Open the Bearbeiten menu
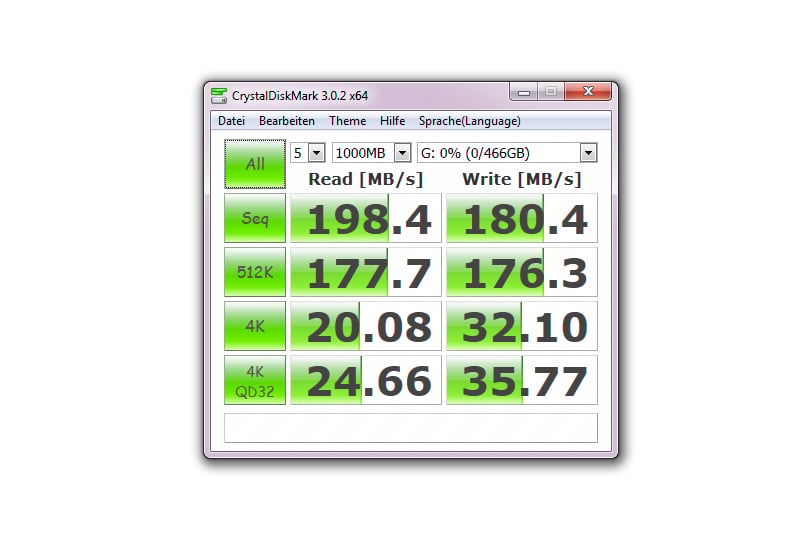The image size is (800, 550). (287, 121)
